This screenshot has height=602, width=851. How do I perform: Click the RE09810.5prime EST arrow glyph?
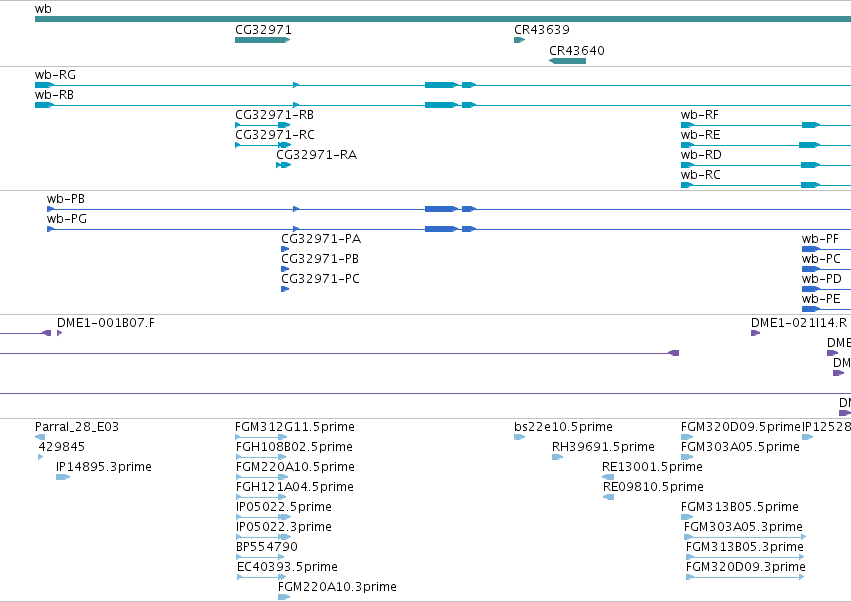608,497
